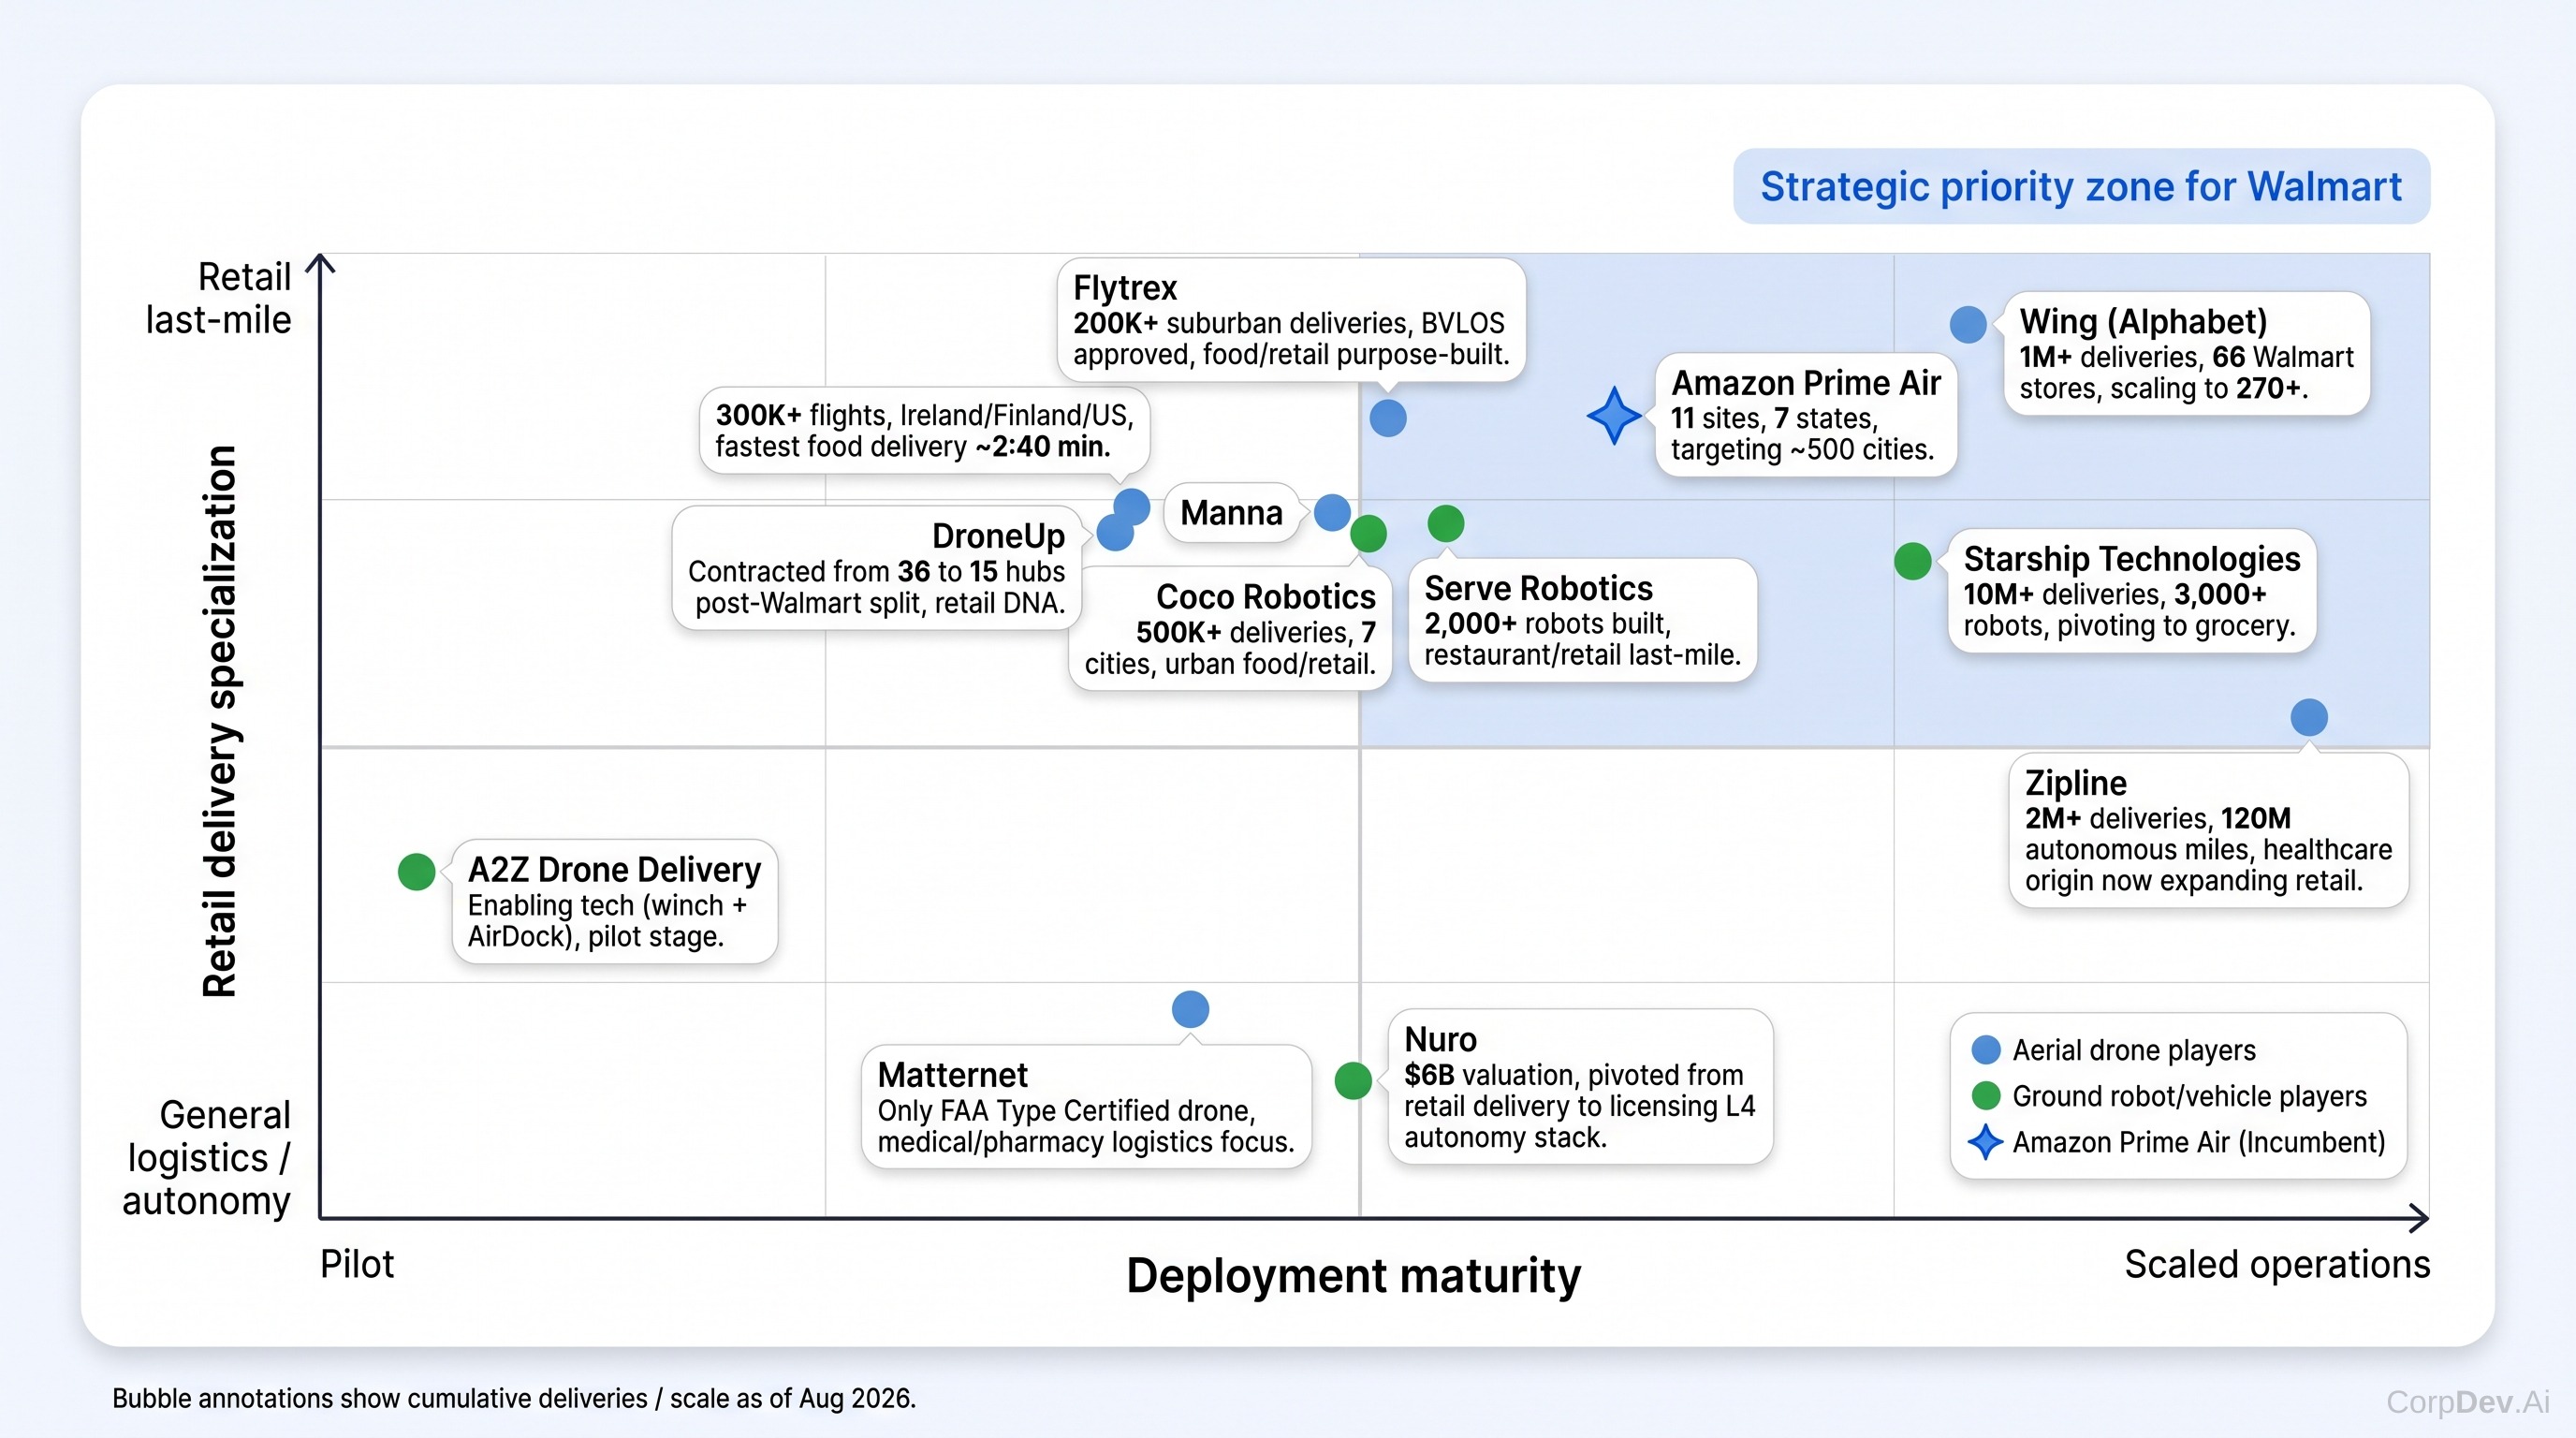Image resolution: width=2576 pixels, height=1438 pixels.
Task: Click the General logistics / autonomy axis label
Action: [x=207, y=1158]
